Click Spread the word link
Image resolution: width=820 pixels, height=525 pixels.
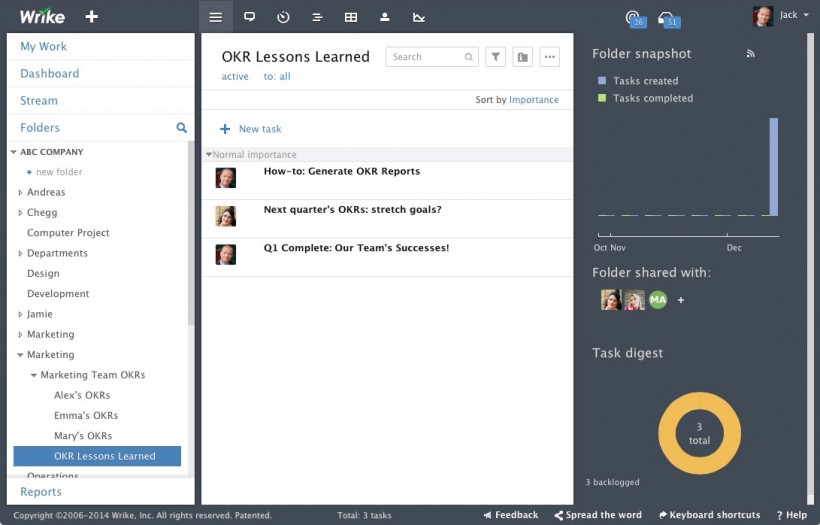tap(598, 515)
